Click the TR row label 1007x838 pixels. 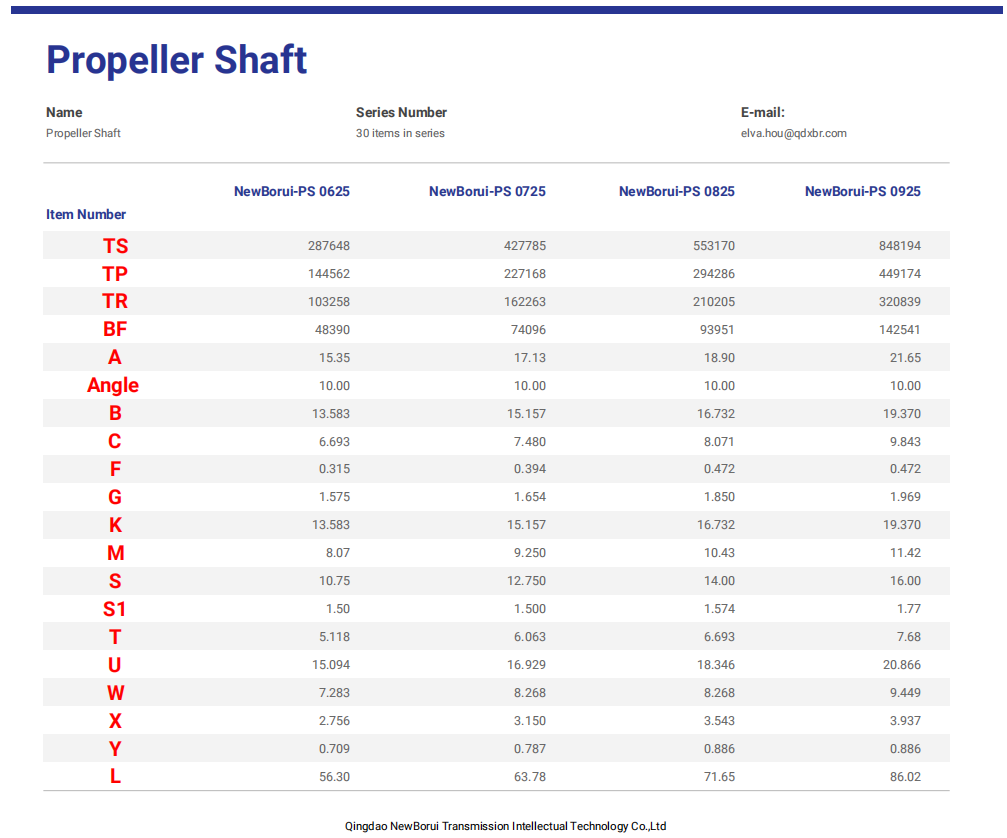115,301
